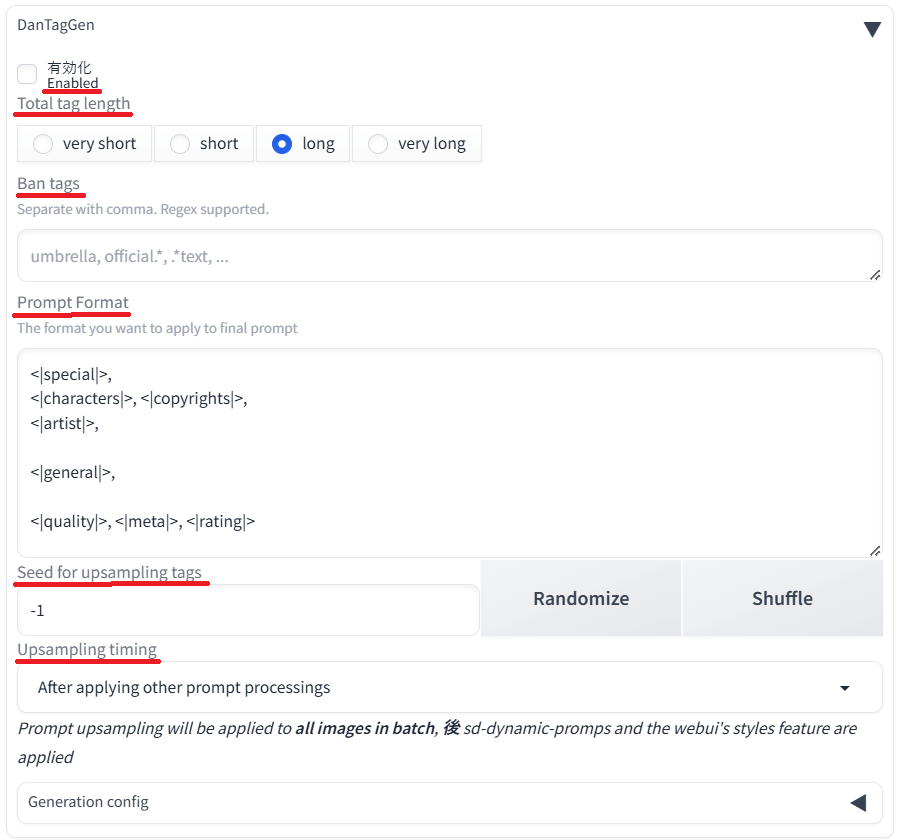Pick the "very long" tag length option

tap(378, 144)
